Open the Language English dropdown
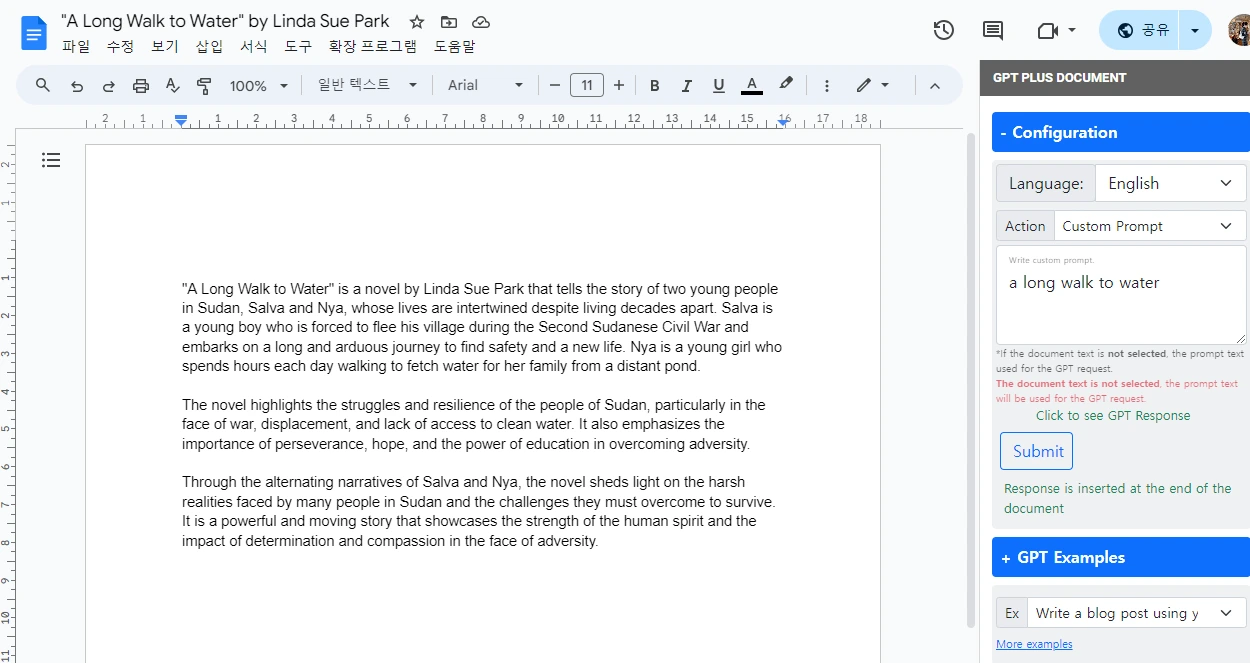 tap(1171, 183)
